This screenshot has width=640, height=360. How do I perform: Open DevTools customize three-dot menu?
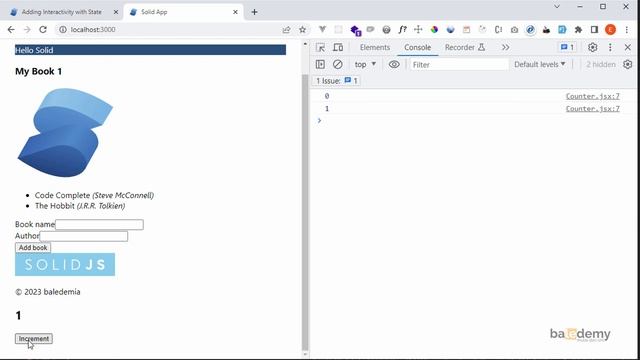tap(610, 47)
